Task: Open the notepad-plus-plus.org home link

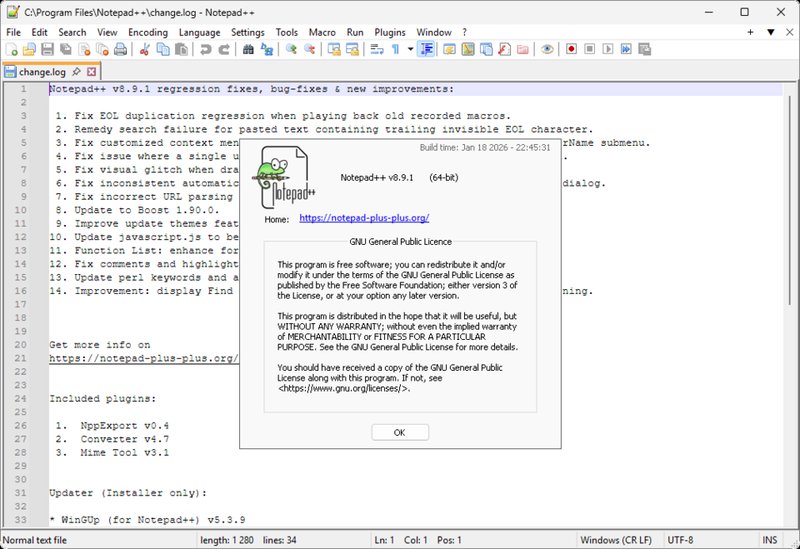Action: pos(364,218)
